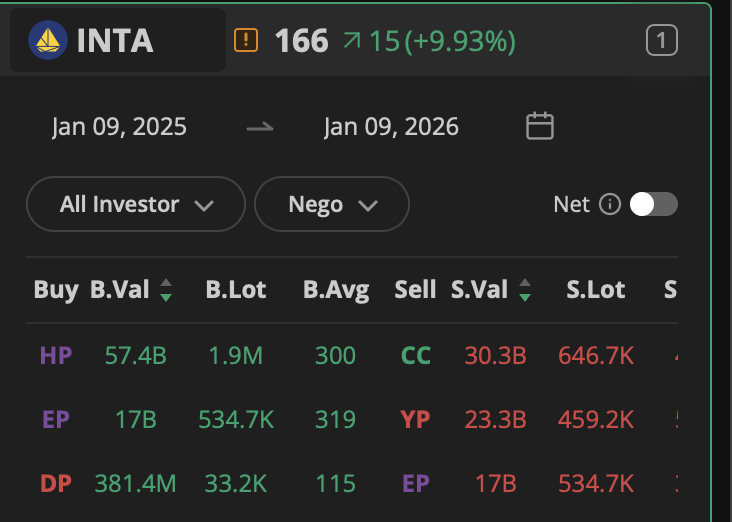Screen dimensions: 732x522
Task: Click the Net info circle icon
Action: tap(610, 204)
